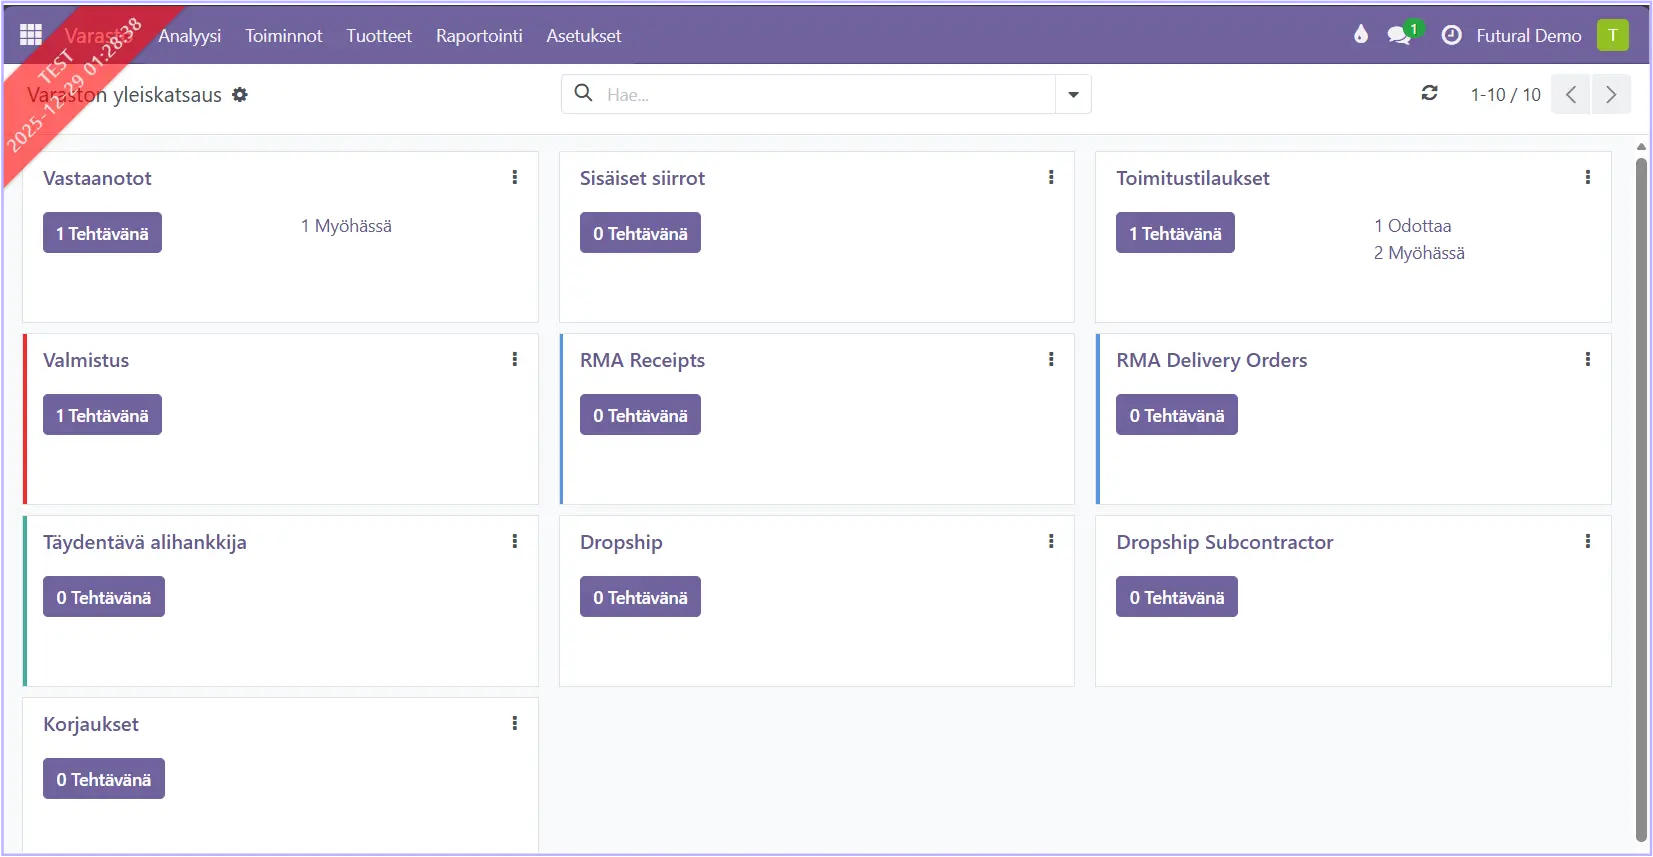Click in the Hae search field

820,95
